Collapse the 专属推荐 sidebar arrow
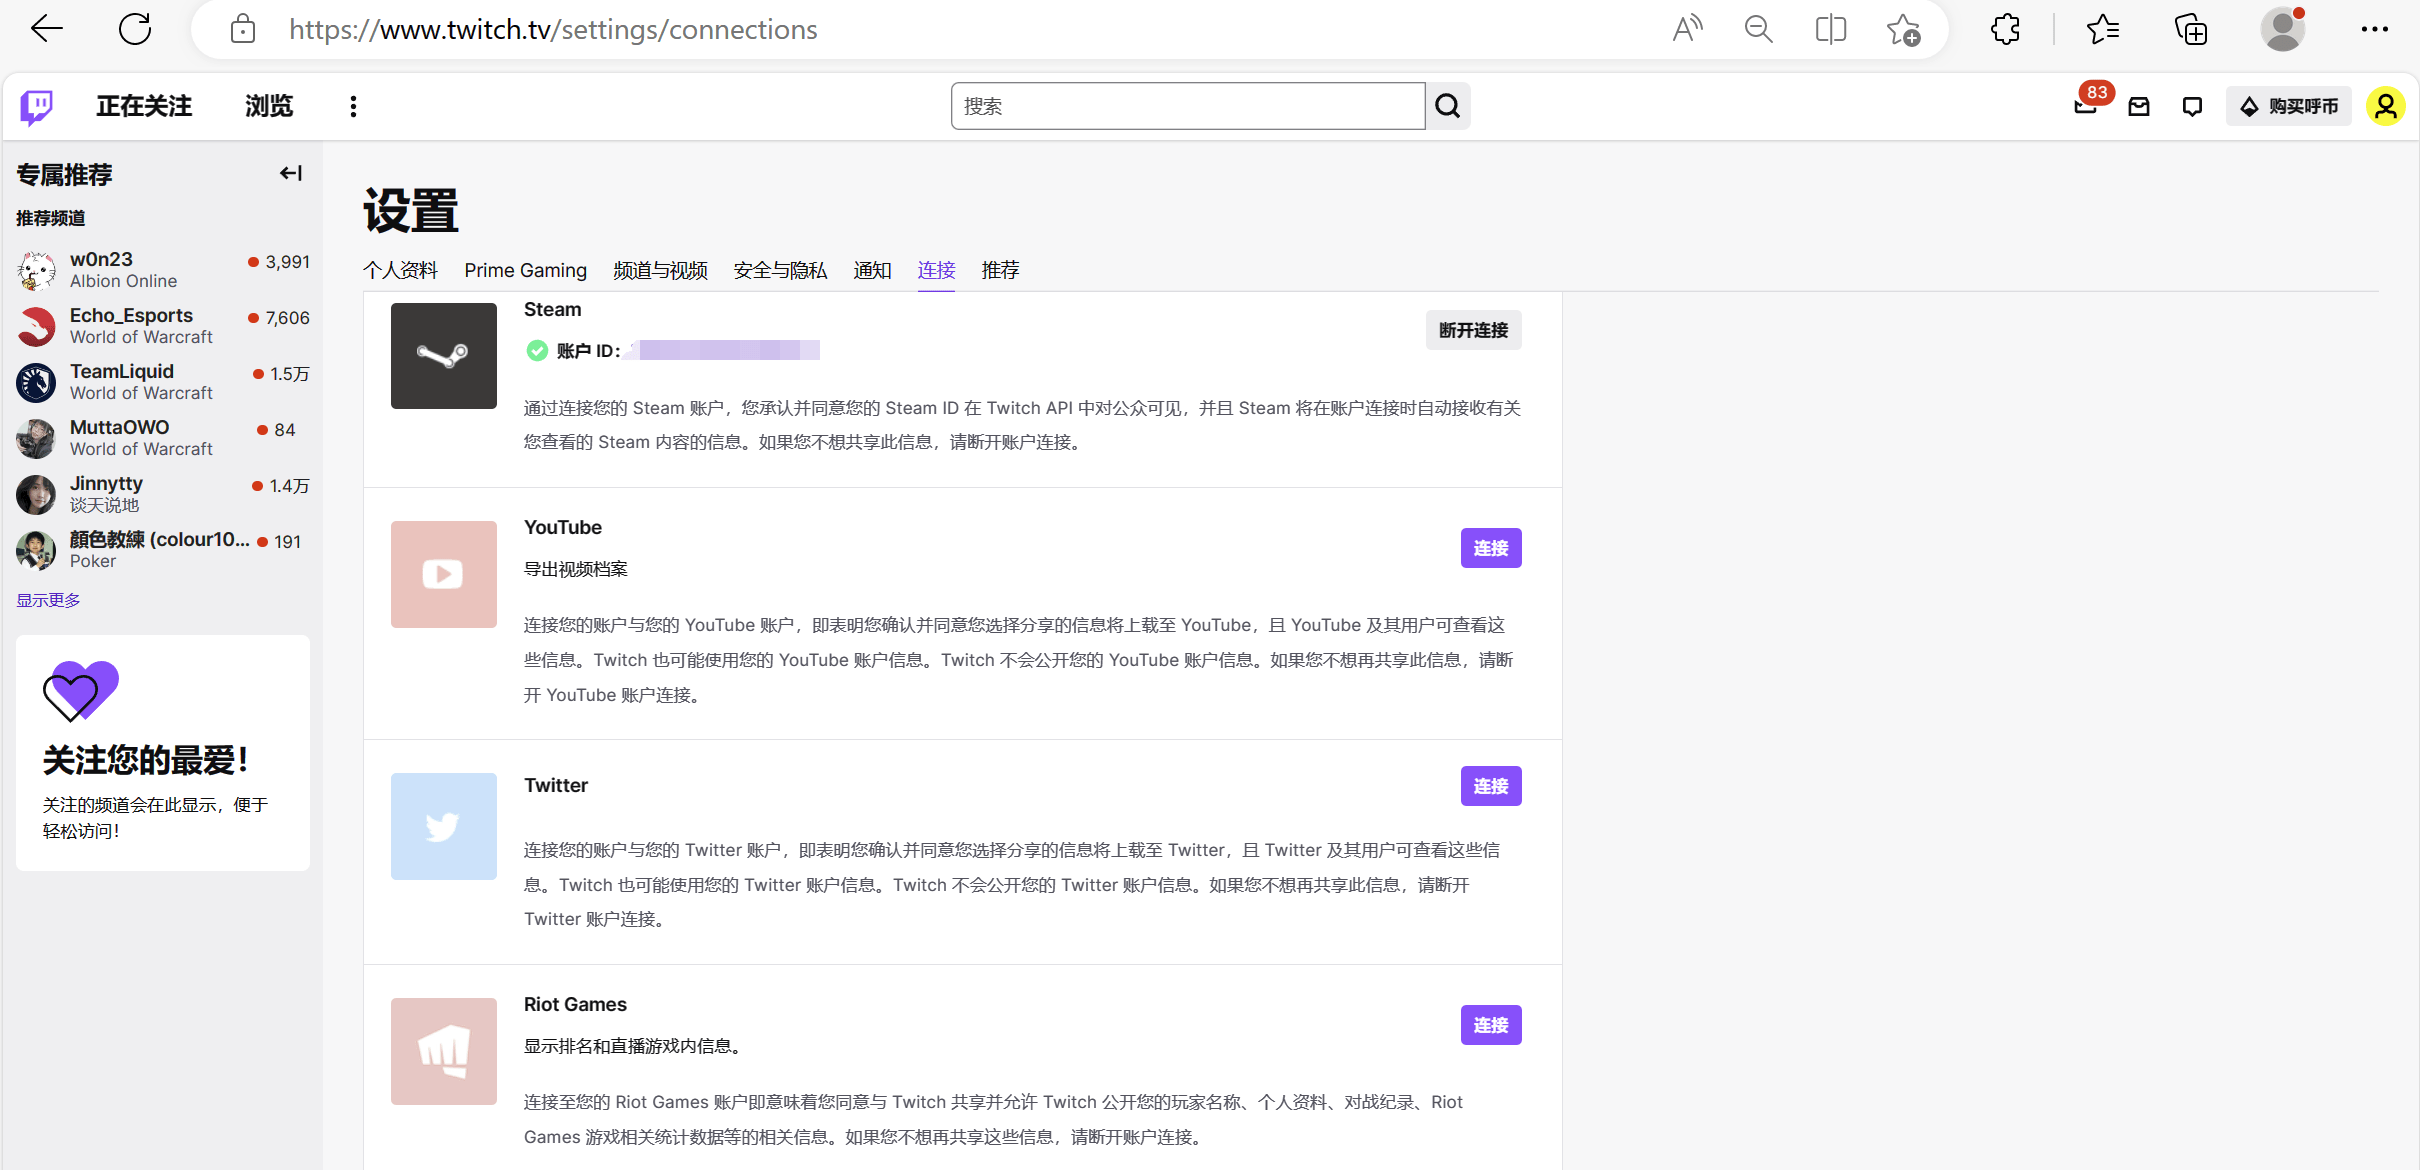 290,173
